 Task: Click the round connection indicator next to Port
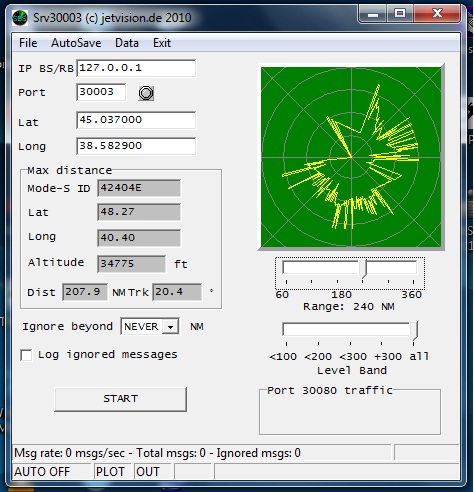pyautogui.click(x=146, y=93)
